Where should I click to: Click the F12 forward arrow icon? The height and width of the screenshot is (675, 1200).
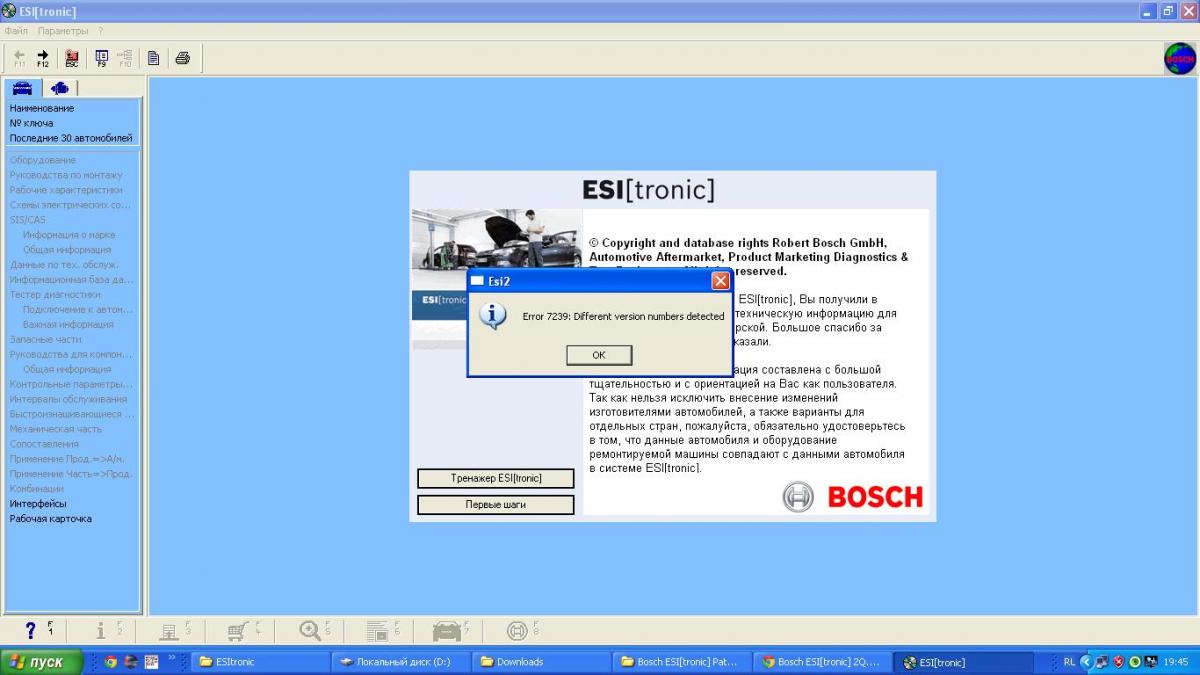point(43,58)
